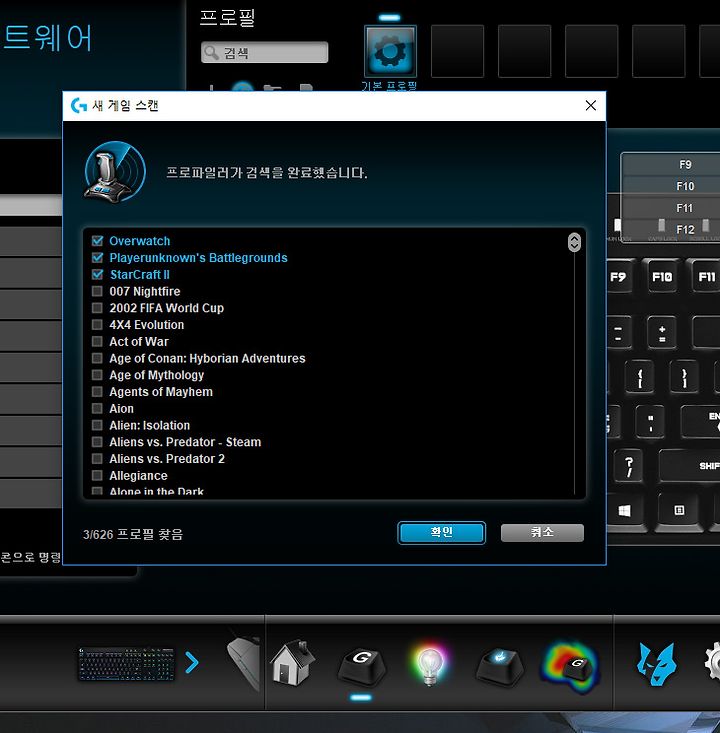Viewport: 720px width, 733px height.
Task: Select F11 in the key list panel
Action: [671, 208]
